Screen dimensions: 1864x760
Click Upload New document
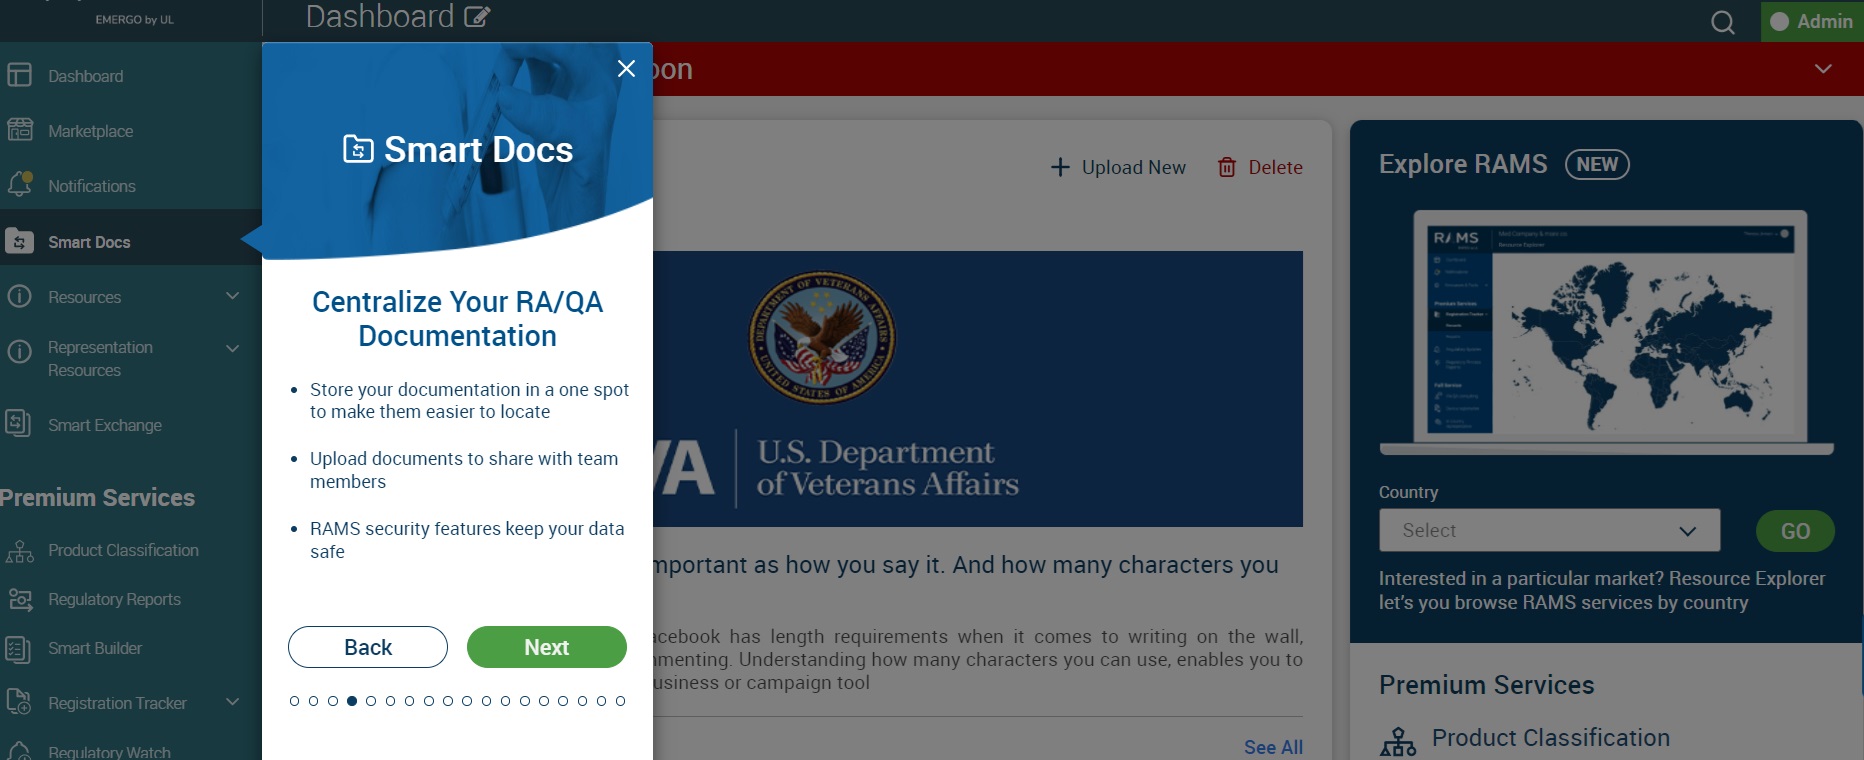(x=1118, y=167)
